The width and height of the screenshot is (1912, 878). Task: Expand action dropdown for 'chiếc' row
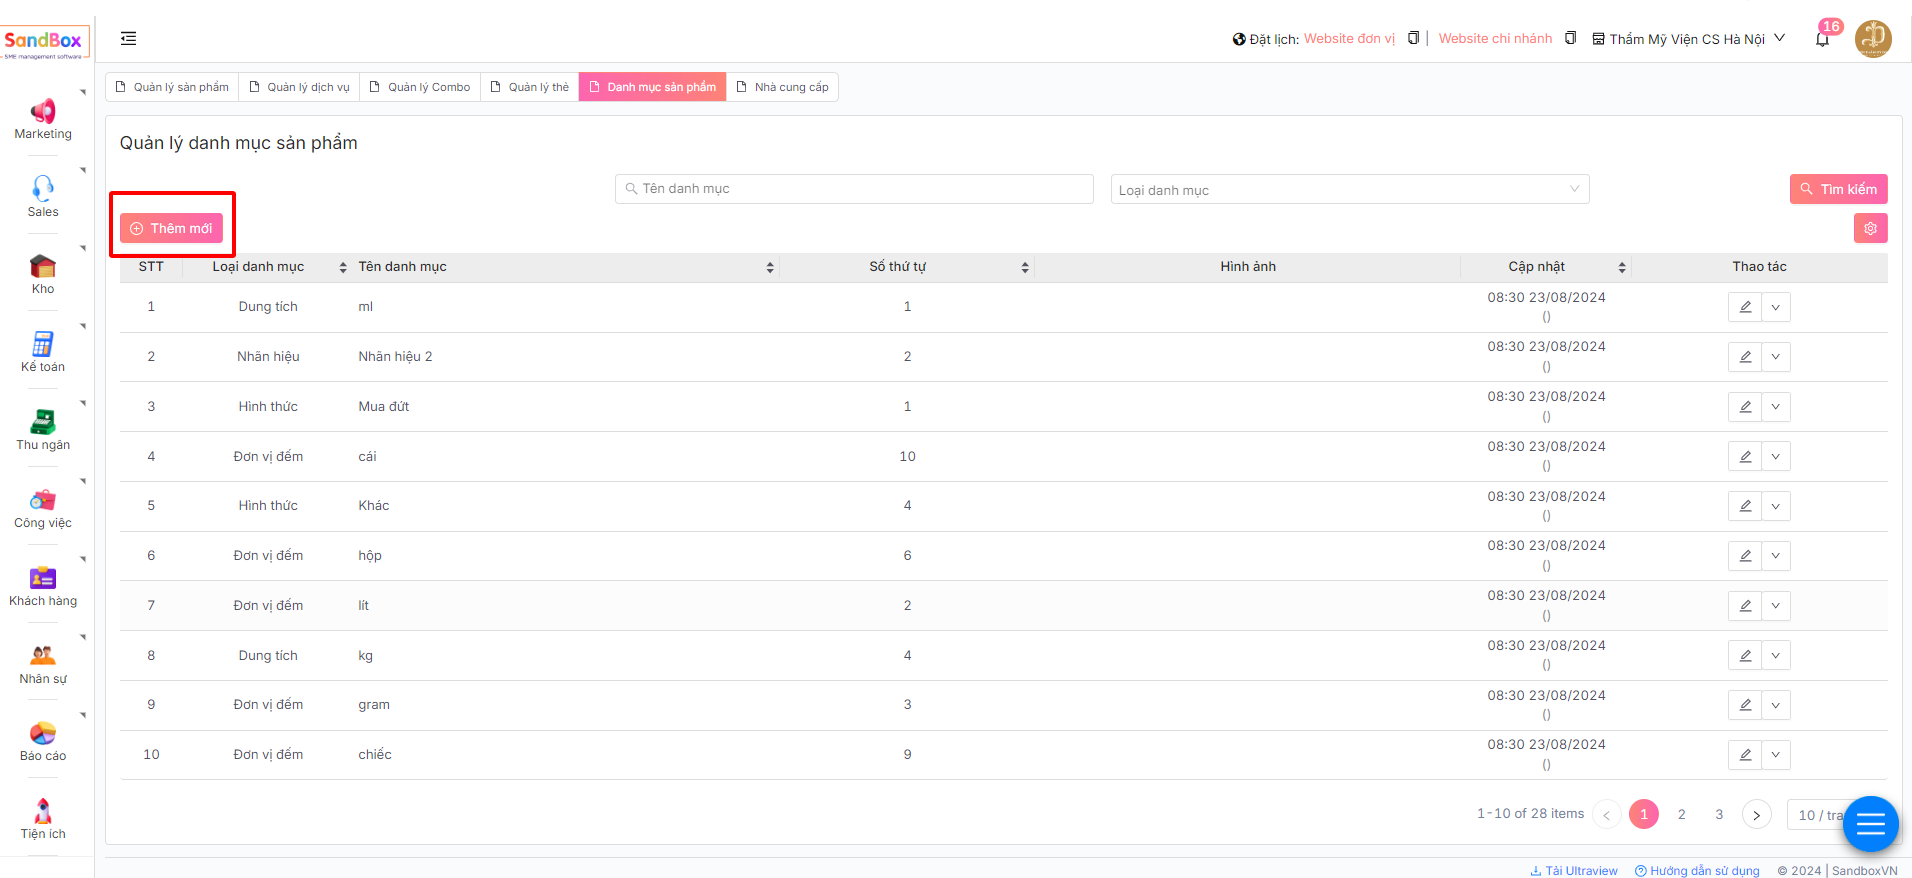click(1775, 755)
